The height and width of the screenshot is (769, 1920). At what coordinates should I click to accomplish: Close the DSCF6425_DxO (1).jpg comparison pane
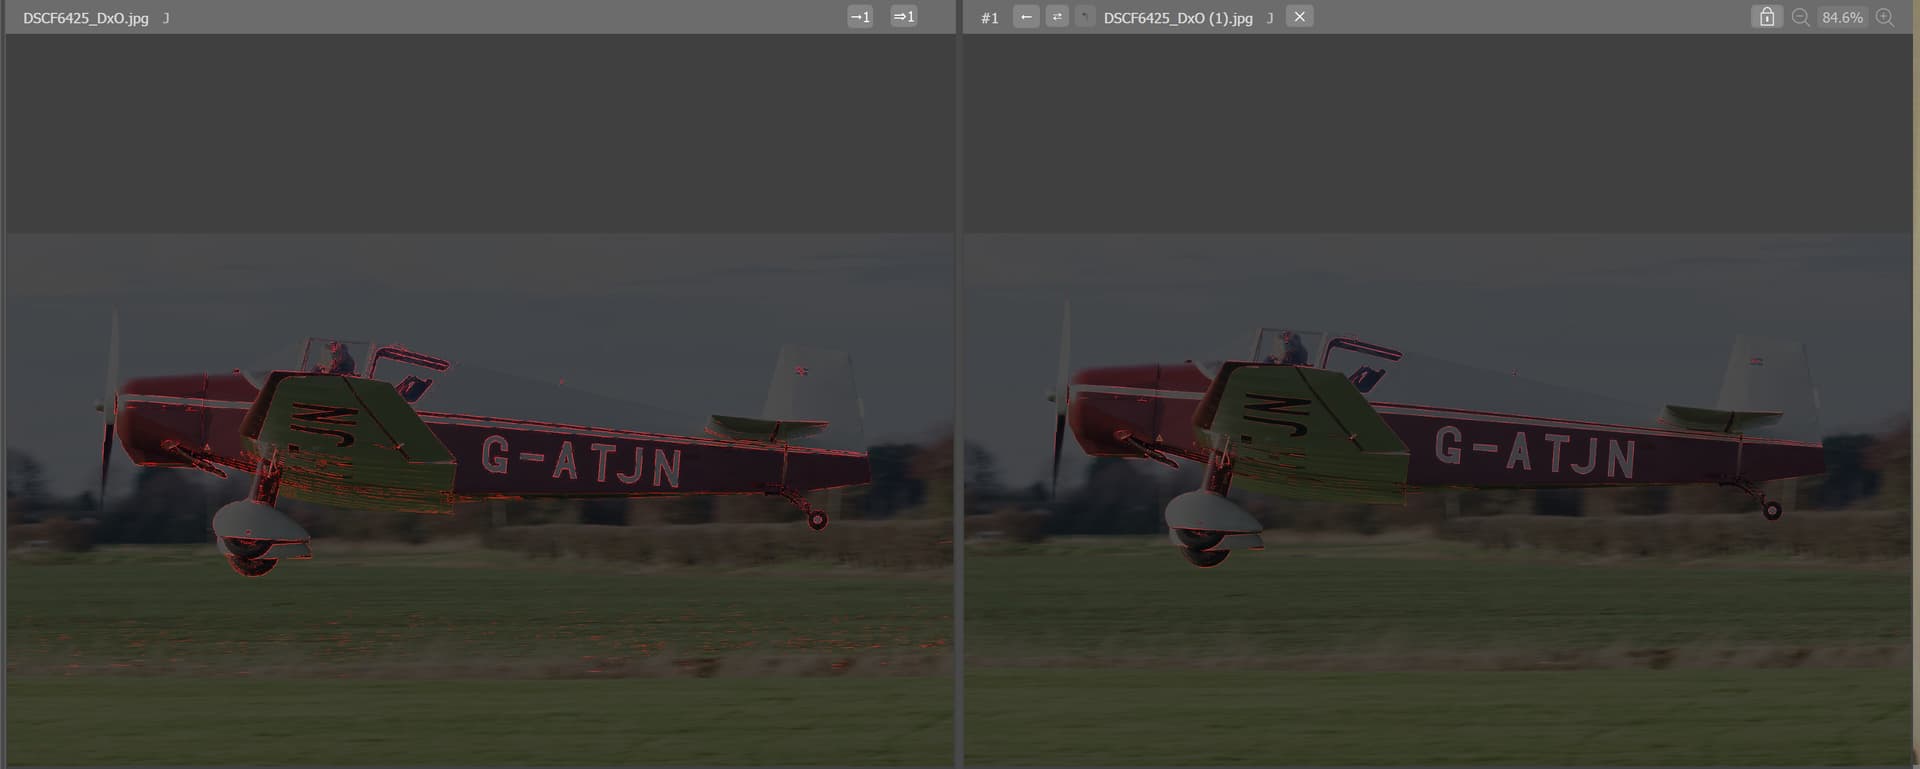[1299, 17]
